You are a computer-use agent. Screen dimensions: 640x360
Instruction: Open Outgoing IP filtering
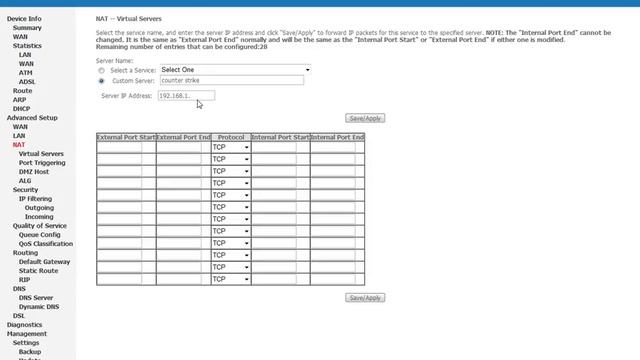coord(39,208)
